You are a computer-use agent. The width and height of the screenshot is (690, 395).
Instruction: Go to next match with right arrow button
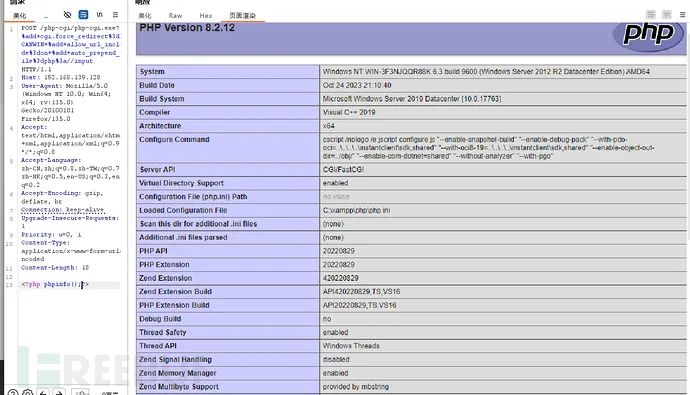coord(59,392)
